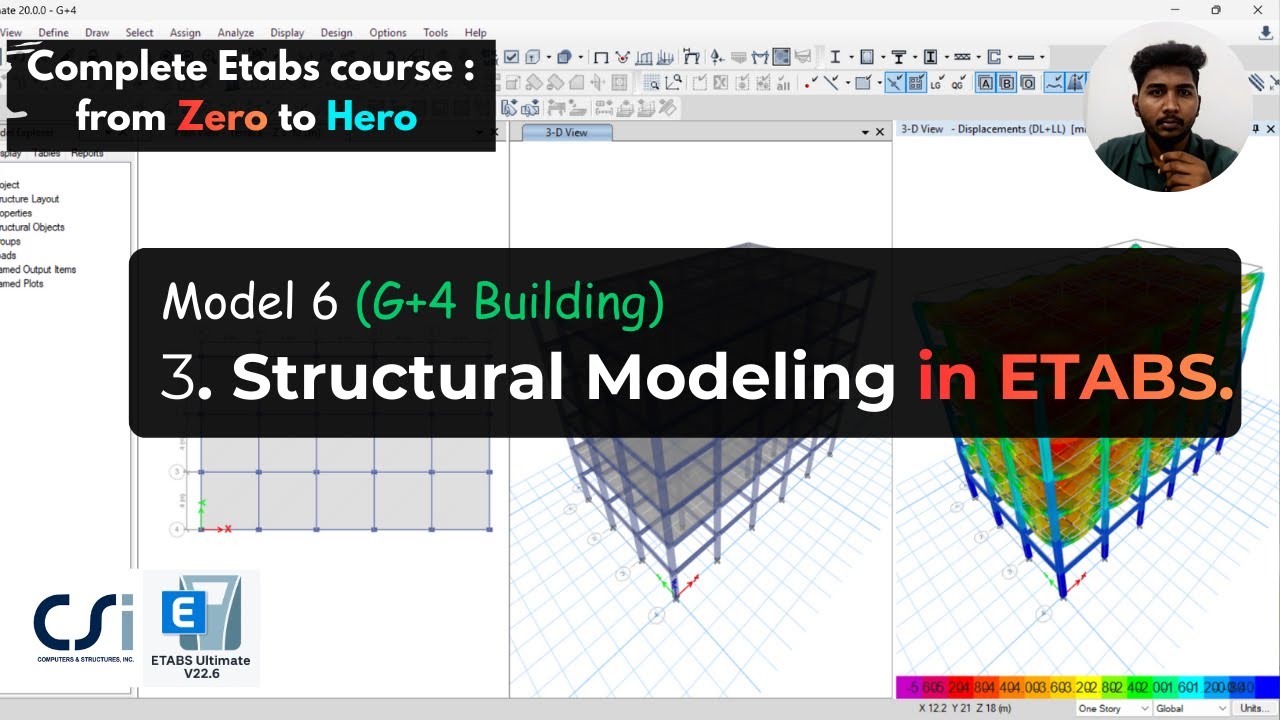Toggle the highlighted slab display icon
The image size is (1280, 720).
tap(781, 57)
